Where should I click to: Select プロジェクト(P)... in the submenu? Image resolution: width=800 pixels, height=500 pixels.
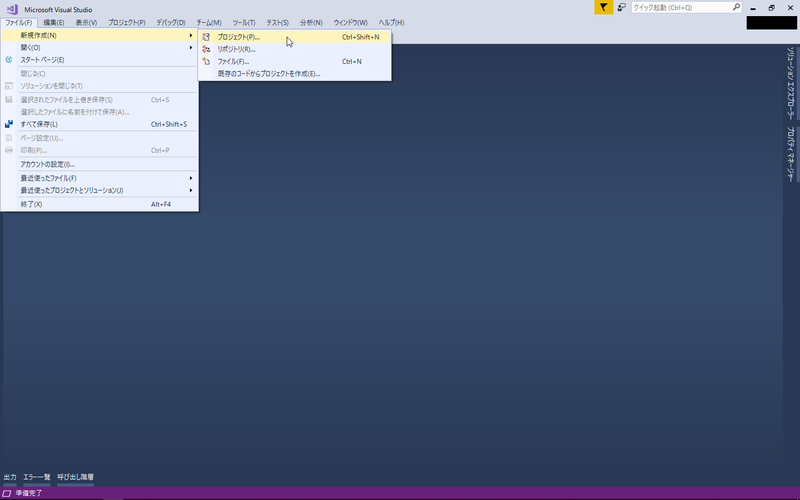click(295, 37)
